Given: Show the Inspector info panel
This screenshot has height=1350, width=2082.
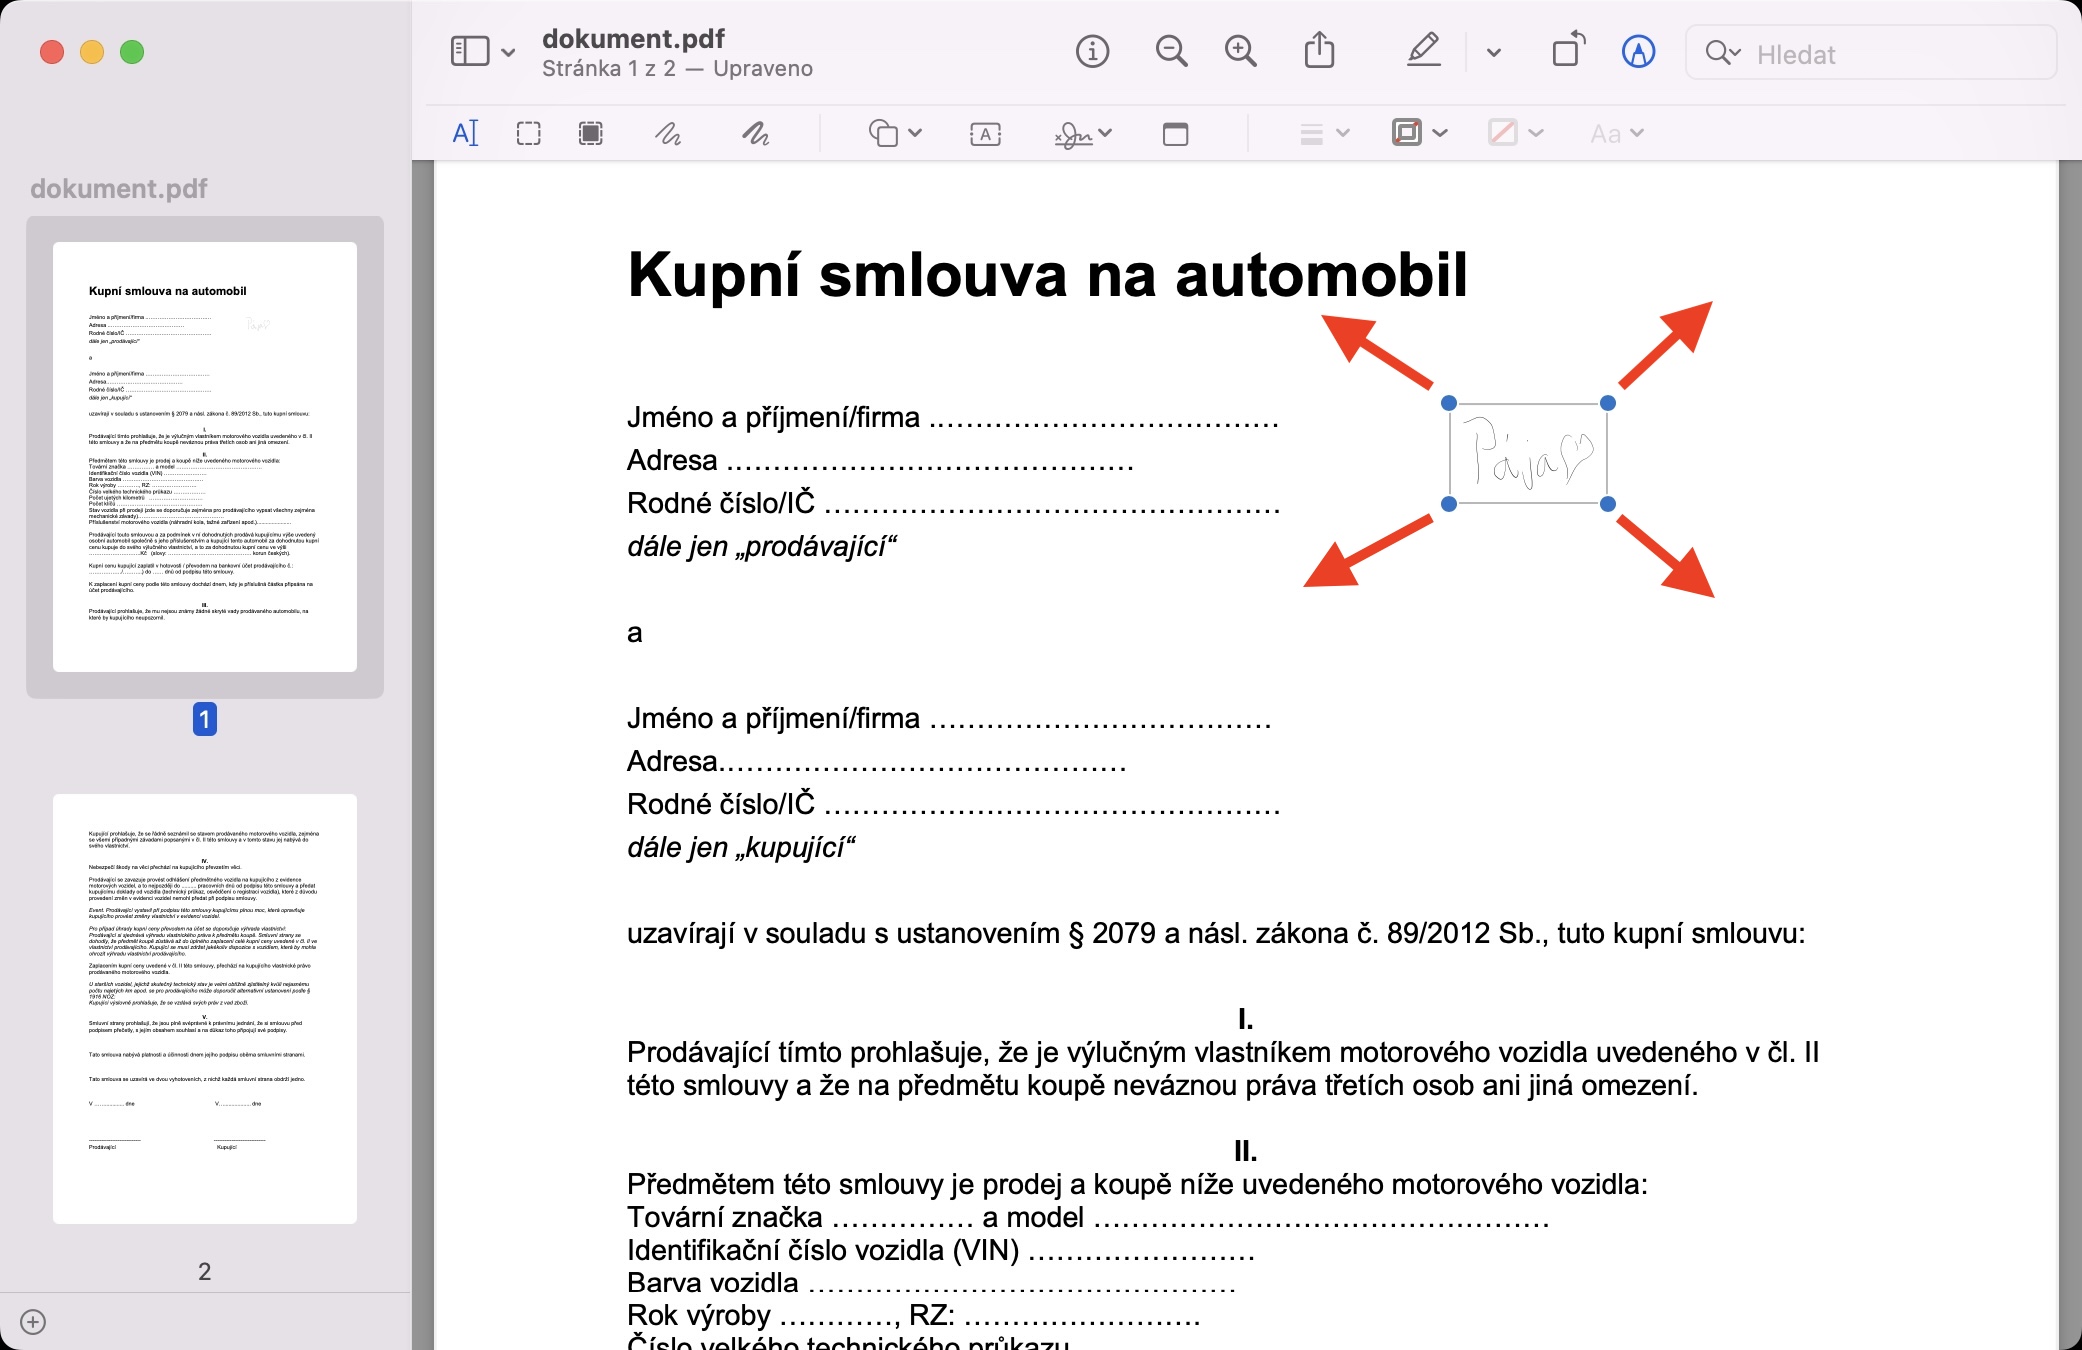Looking at the screenshot, I should click(x=1092, y=51).
